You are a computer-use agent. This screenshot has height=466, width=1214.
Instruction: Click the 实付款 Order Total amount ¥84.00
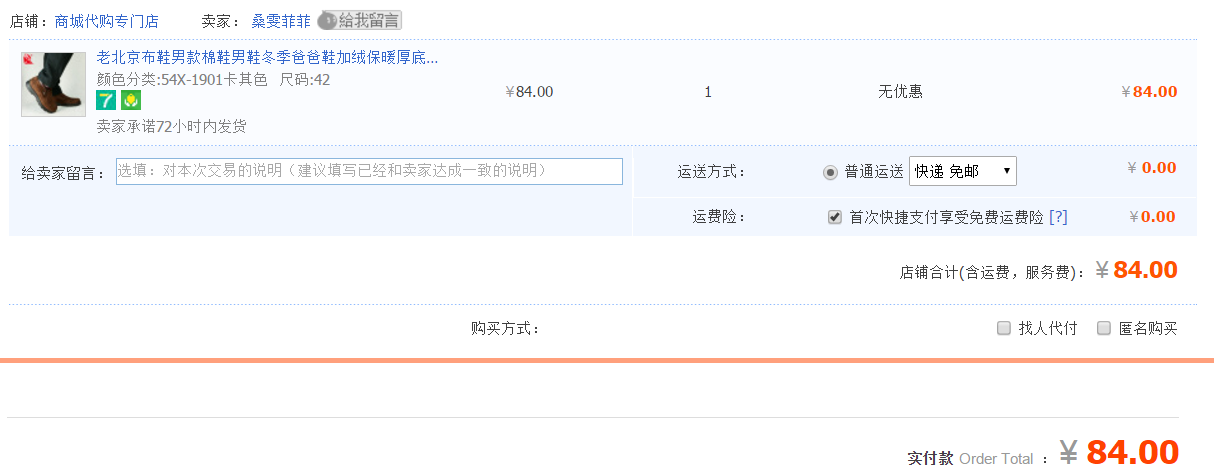coord(1131,453)
